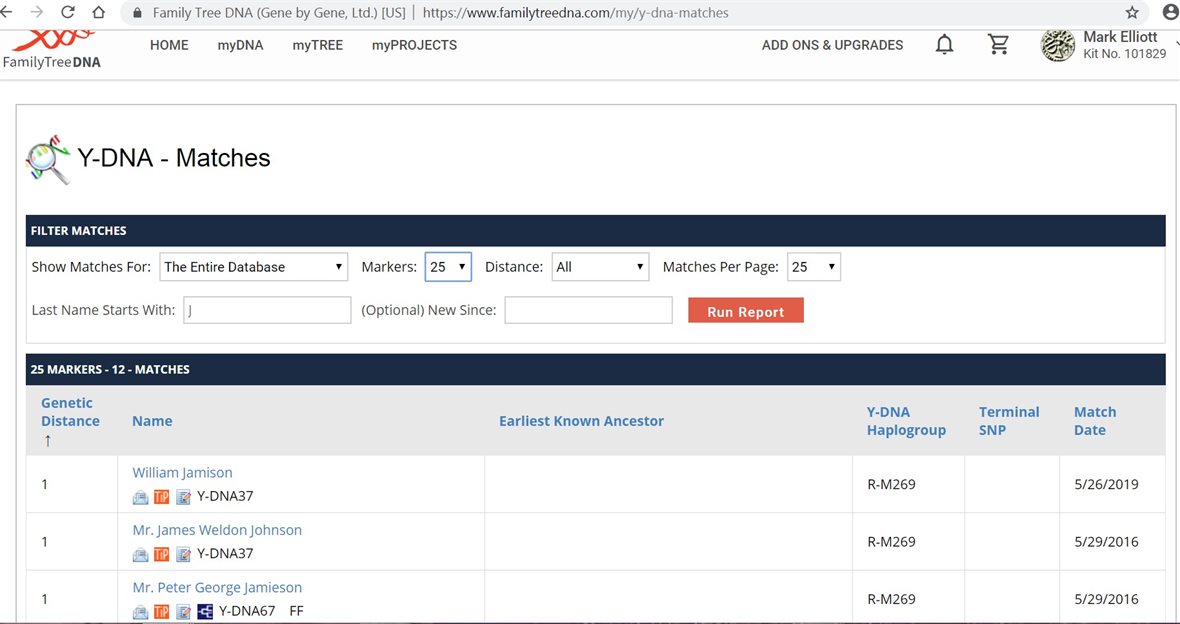Sort by the Genetic Distance column header
Screen dimensions: 1180x624
[69, 412]
